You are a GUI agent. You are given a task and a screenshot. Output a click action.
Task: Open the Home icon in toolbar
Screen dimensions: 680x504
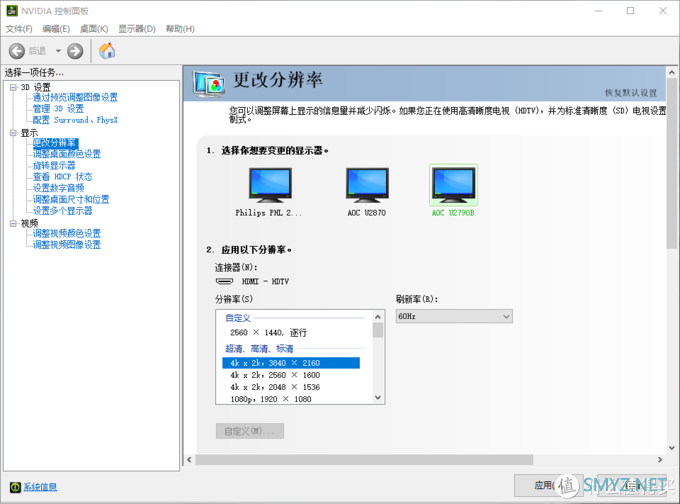pos(107,51)
